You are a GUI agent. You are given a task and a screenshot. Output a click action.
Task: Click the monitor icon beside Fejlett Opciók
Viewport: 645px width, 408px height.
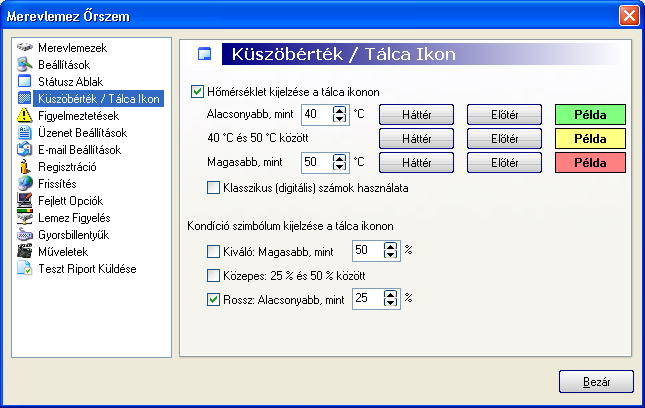pos(25,200)
